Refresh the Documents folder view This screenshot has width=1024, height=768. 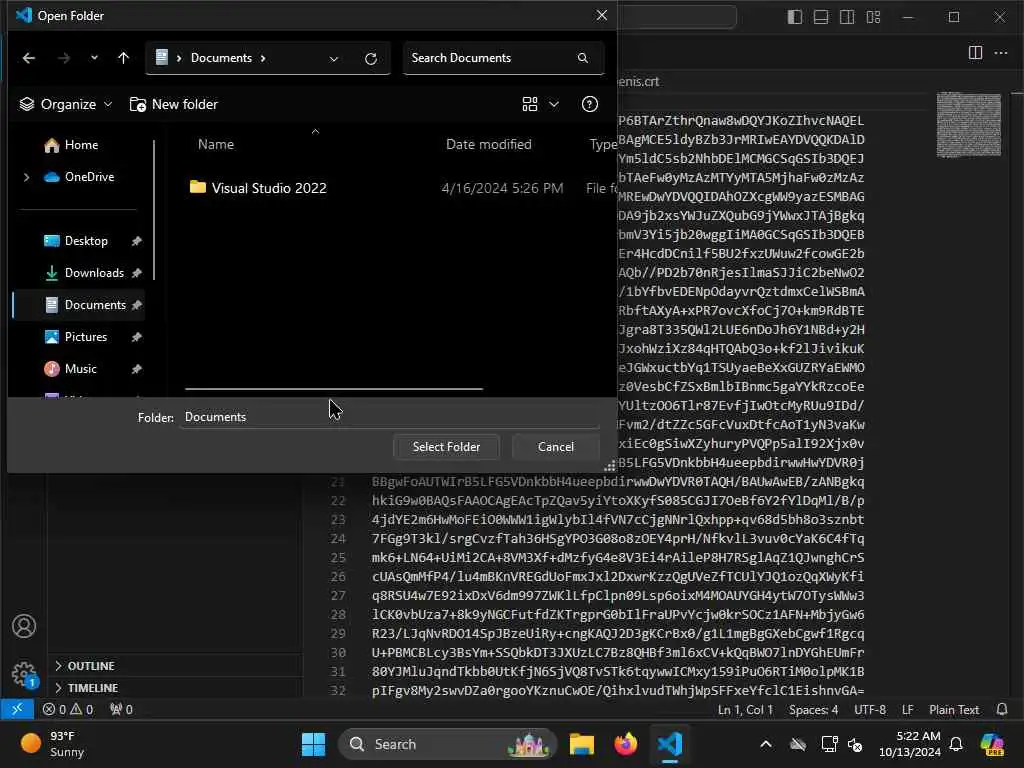coord(371,59)
